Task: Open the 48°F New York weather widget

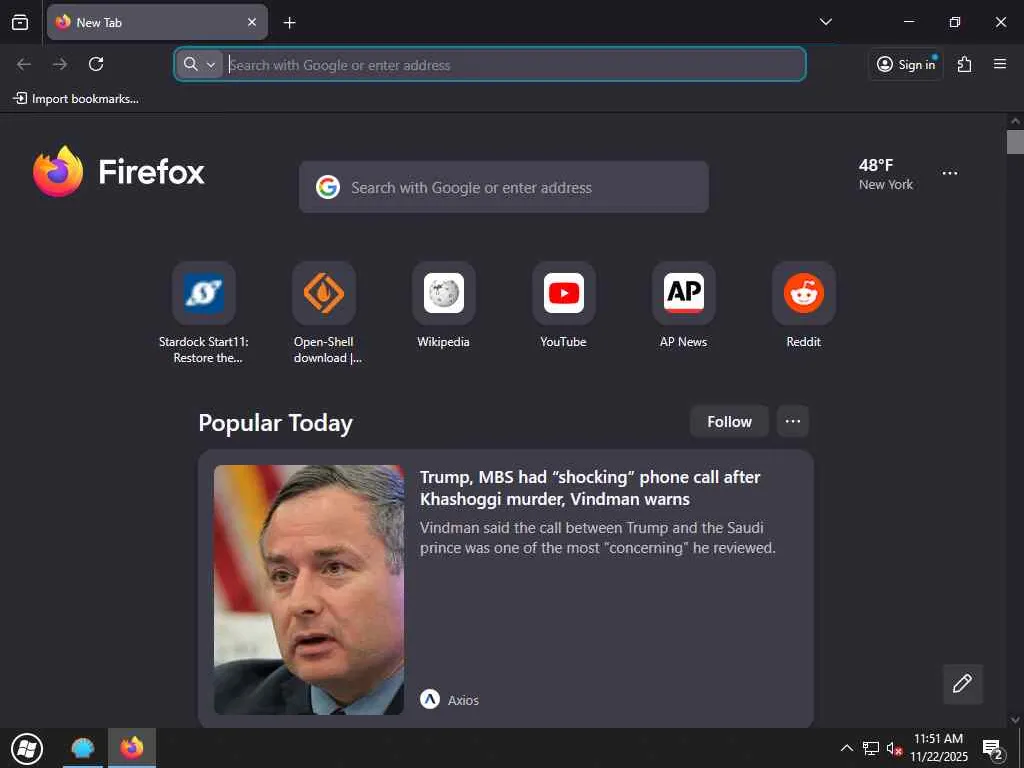Action: coord(886,174)
